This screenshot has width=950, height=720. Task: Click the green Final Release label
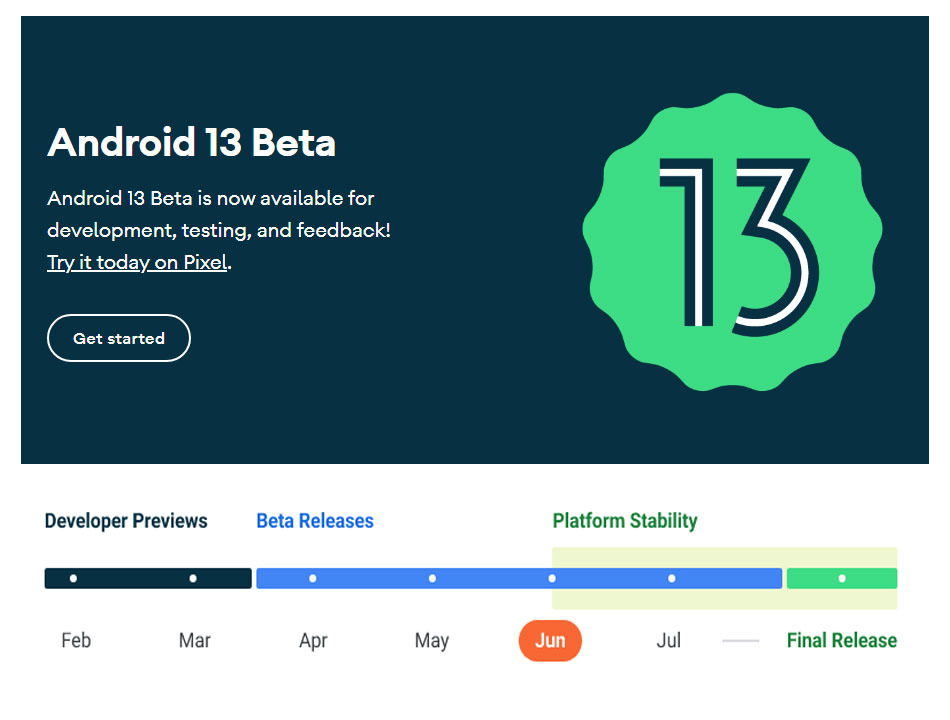pos(841,641)
